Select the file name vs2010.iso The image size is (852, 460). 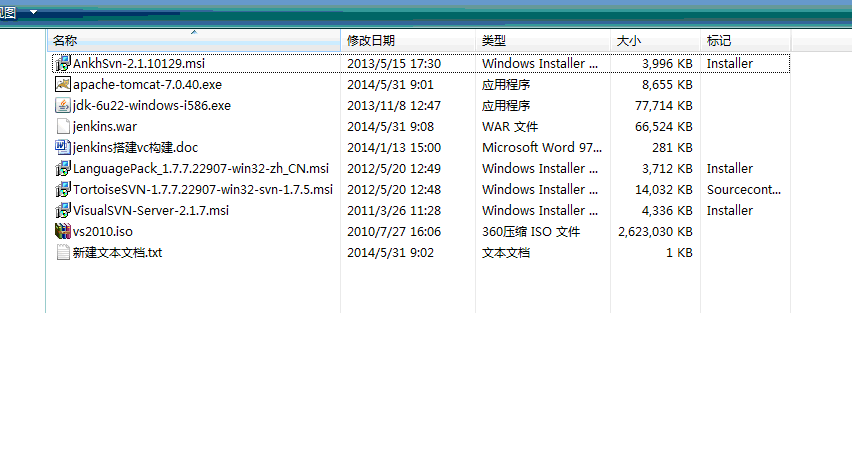click(x=103, y=232)
